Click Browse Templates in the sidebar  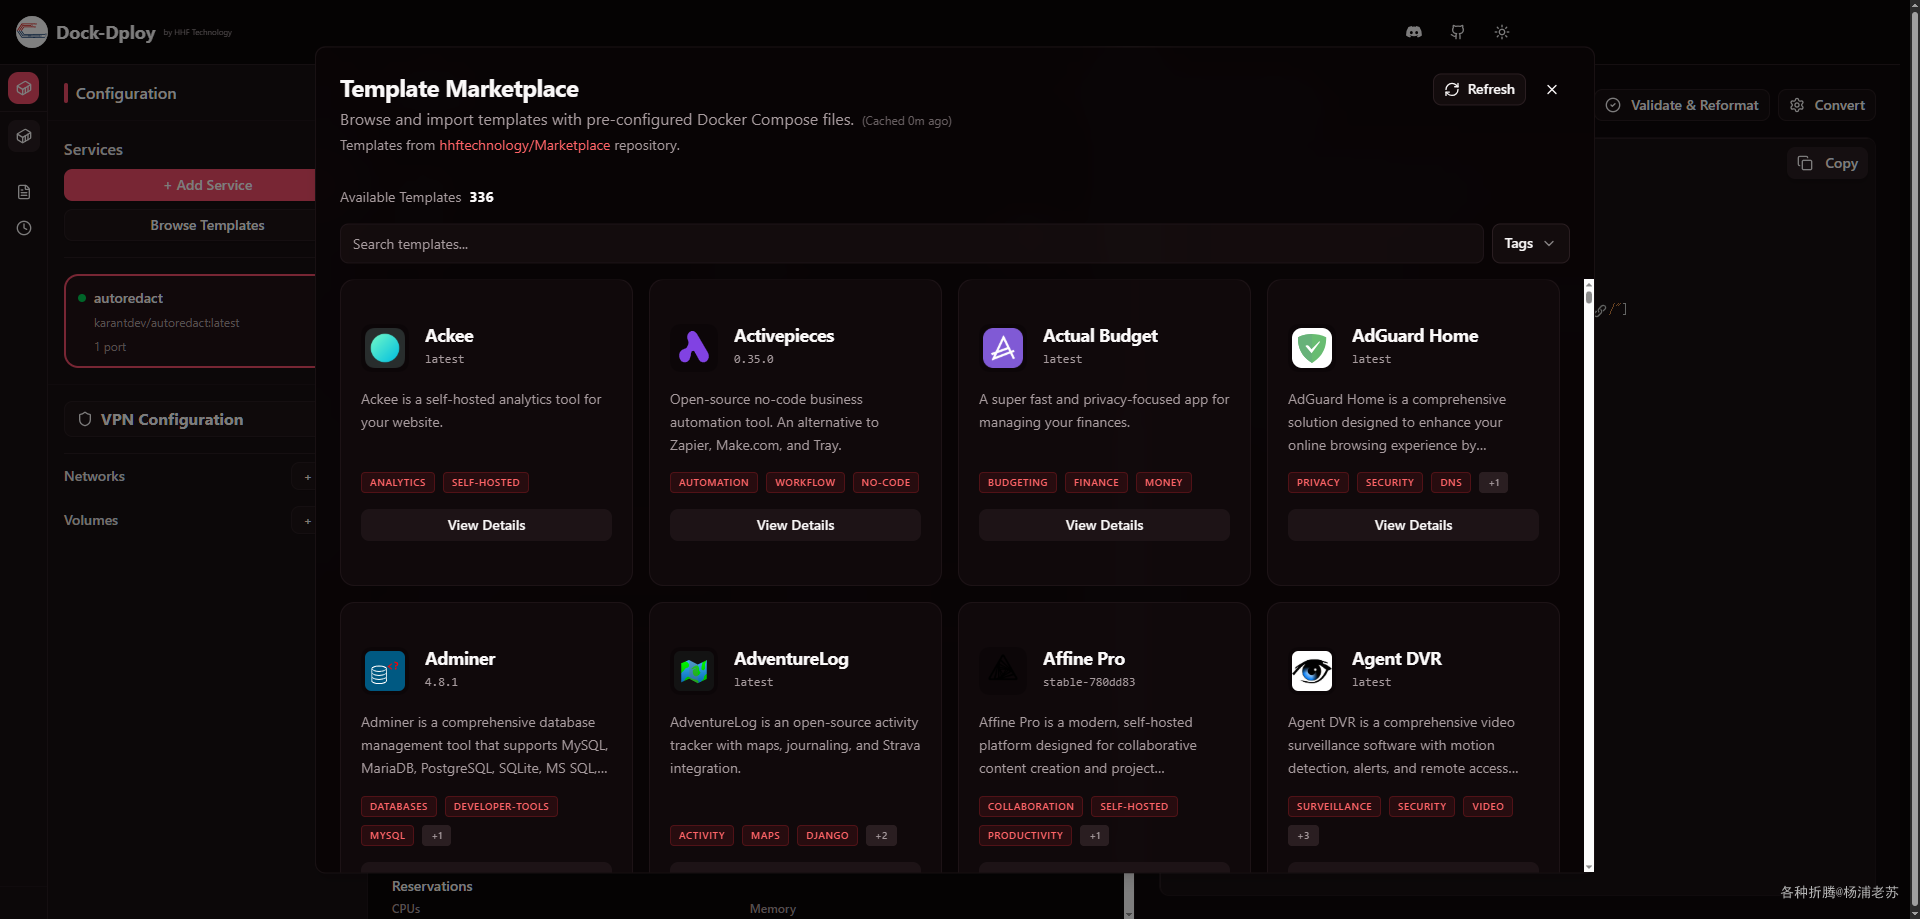(x=190, y=225)
